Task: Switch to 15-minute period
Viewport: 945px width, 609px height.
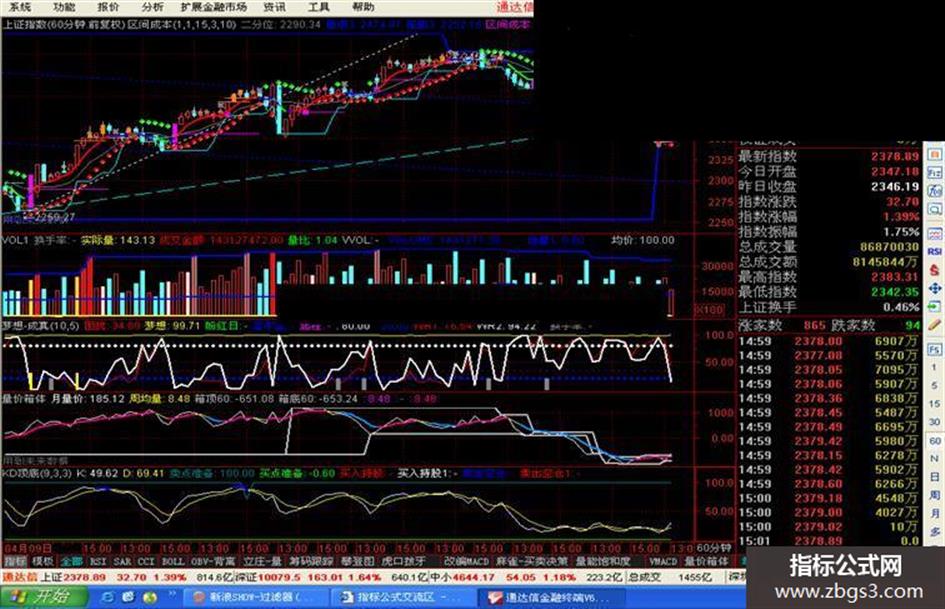Action: [x=935, y=403]
